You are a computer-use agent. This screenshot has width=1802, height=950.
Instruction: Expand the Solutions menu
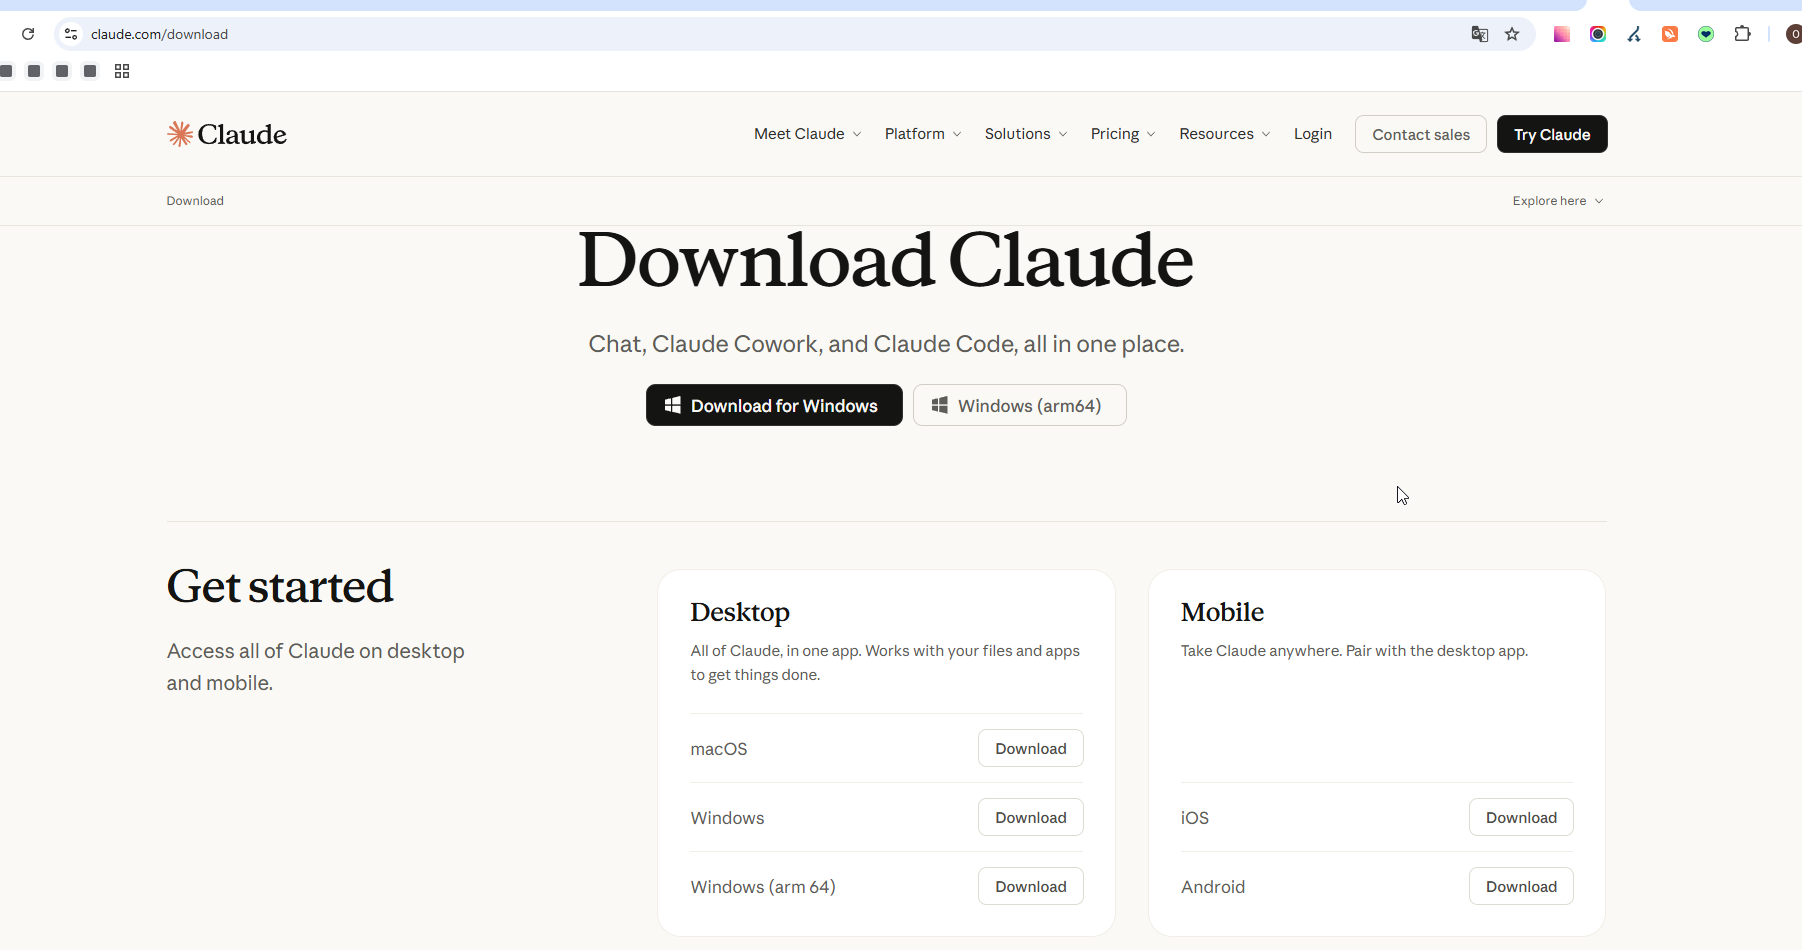pyautogui.click(x=1026, y=134)
